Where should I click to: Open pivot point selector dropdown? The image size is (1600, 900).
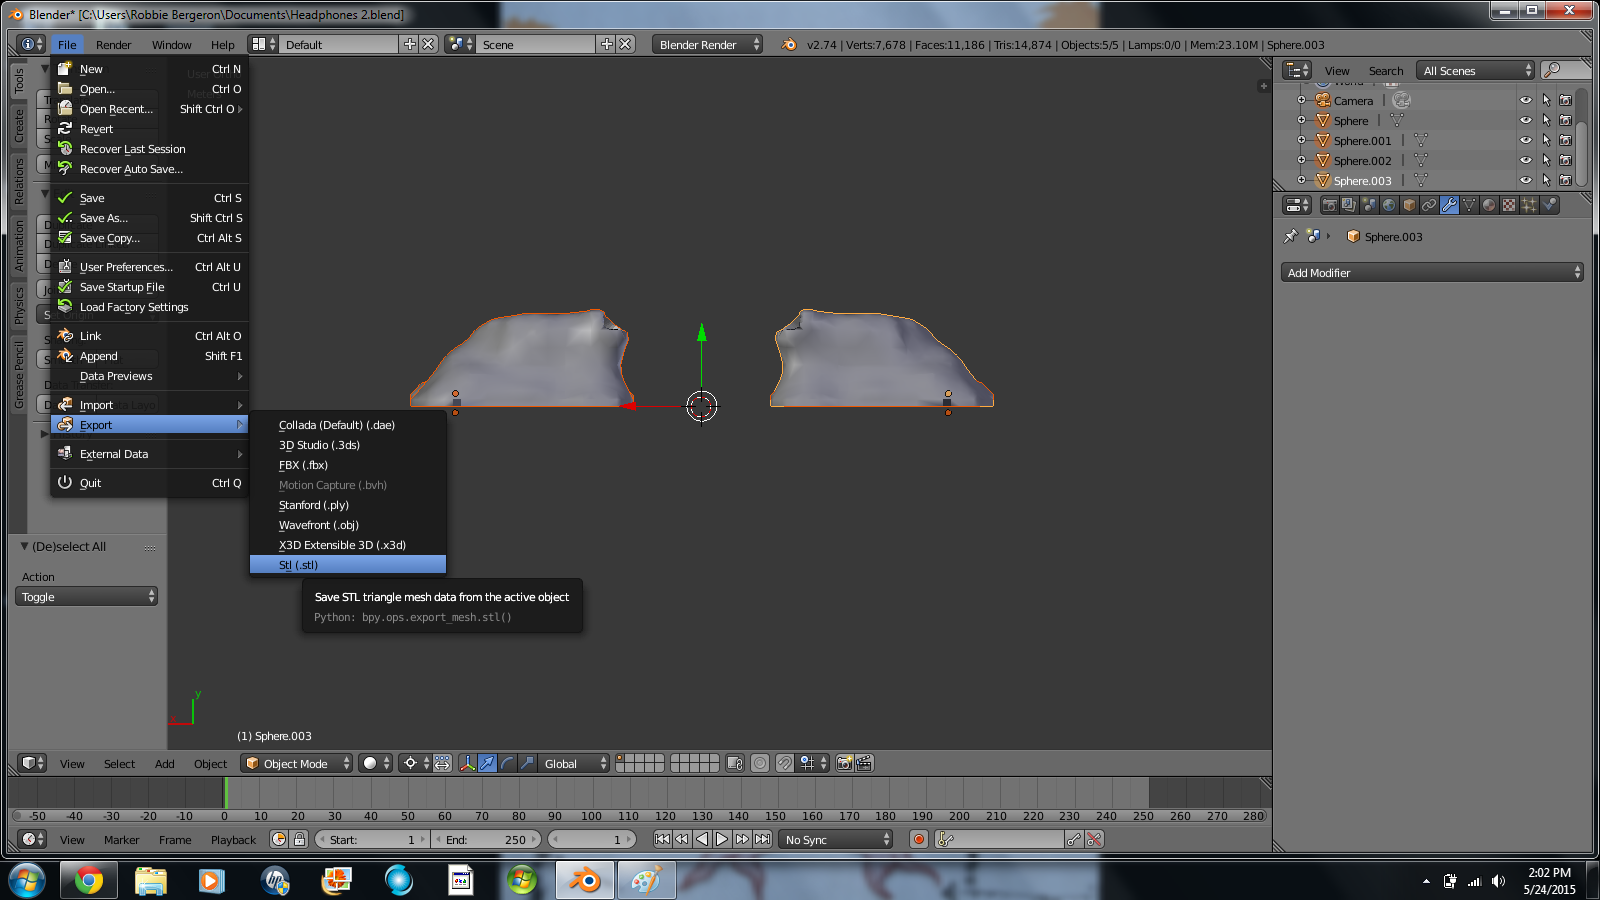click(415, 763)
